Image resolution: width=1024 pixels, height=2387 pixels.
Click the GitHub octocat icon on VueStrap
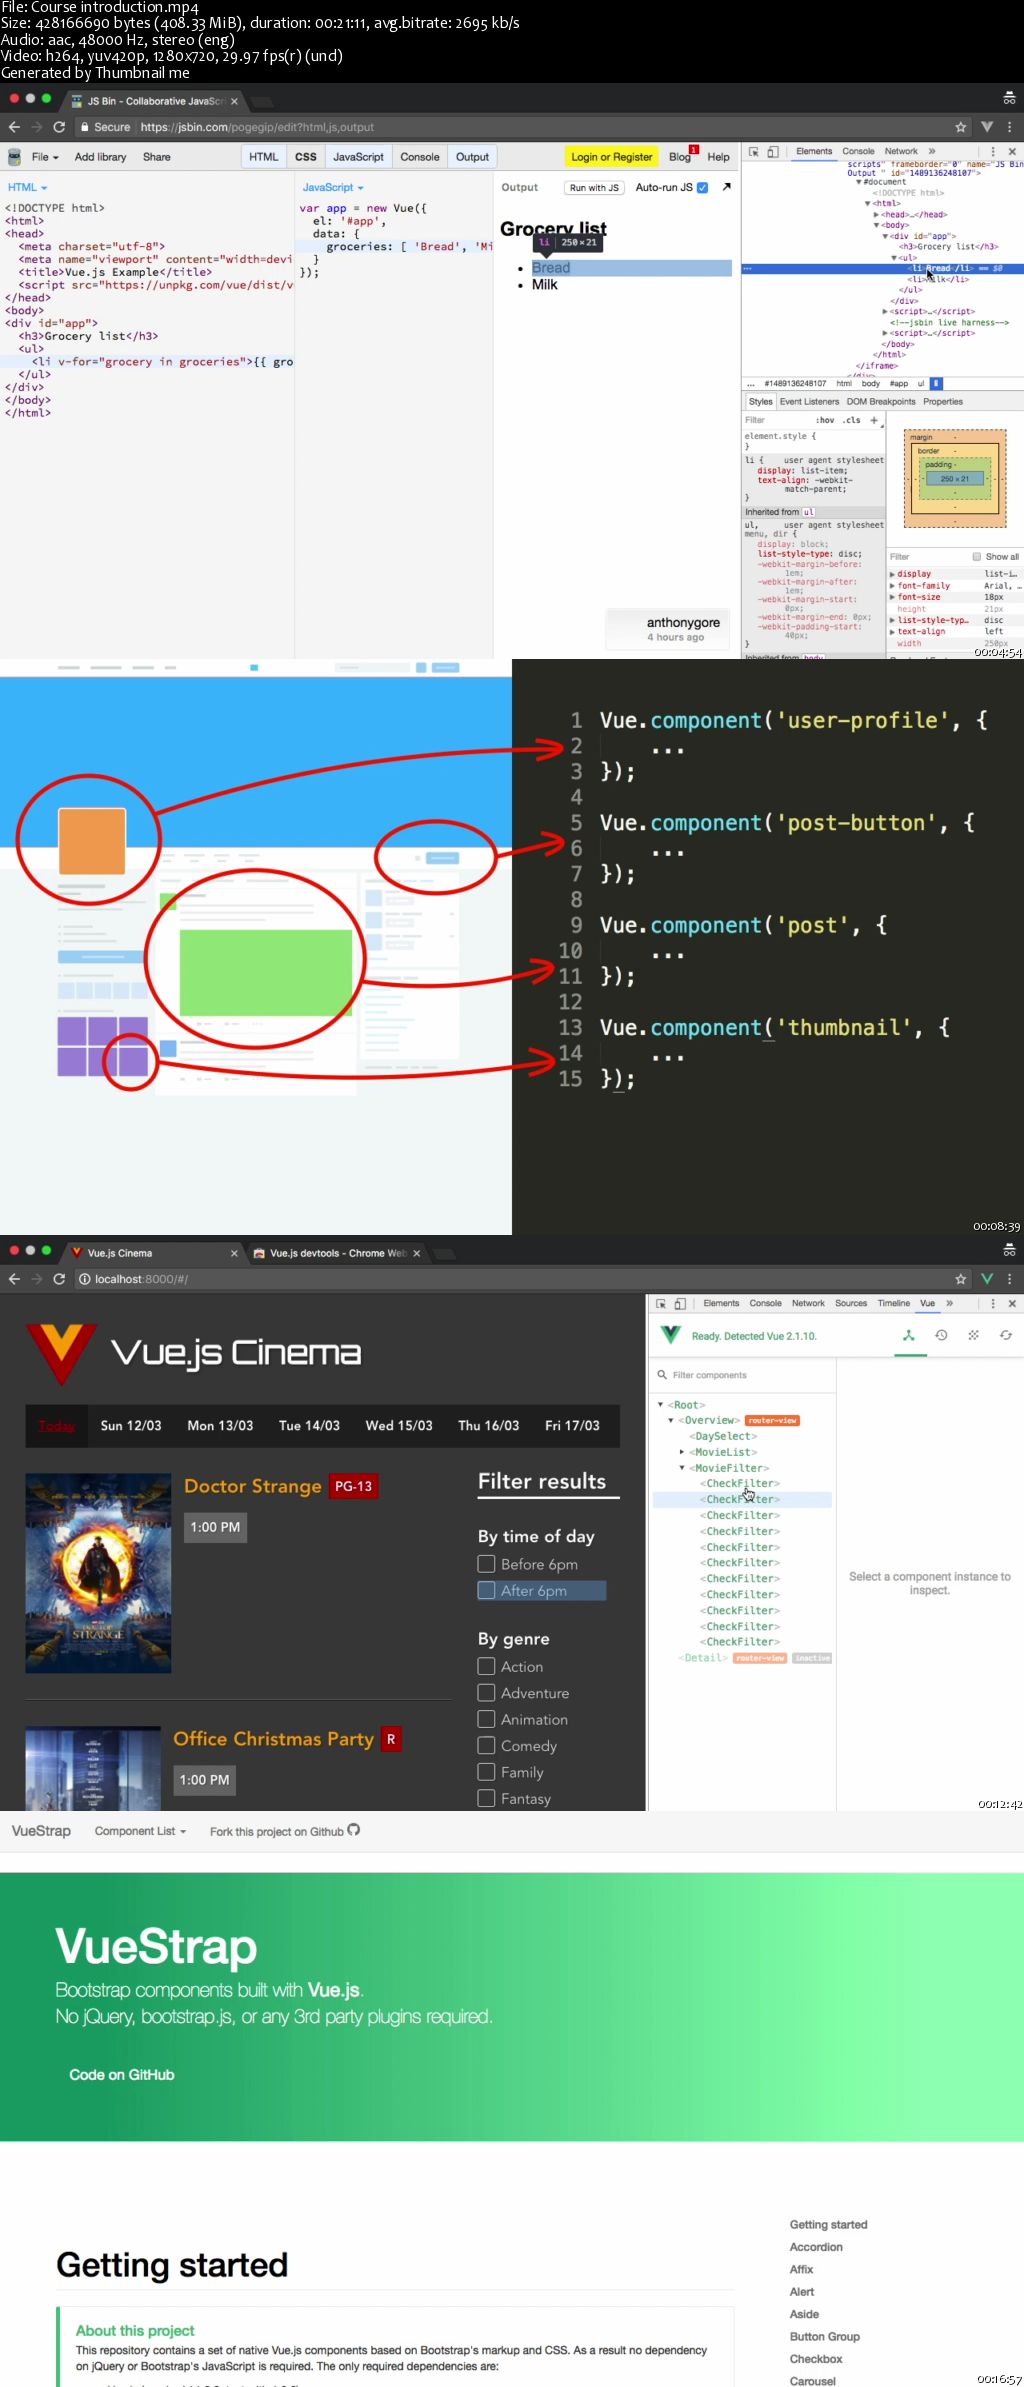tap(353, 1830)
